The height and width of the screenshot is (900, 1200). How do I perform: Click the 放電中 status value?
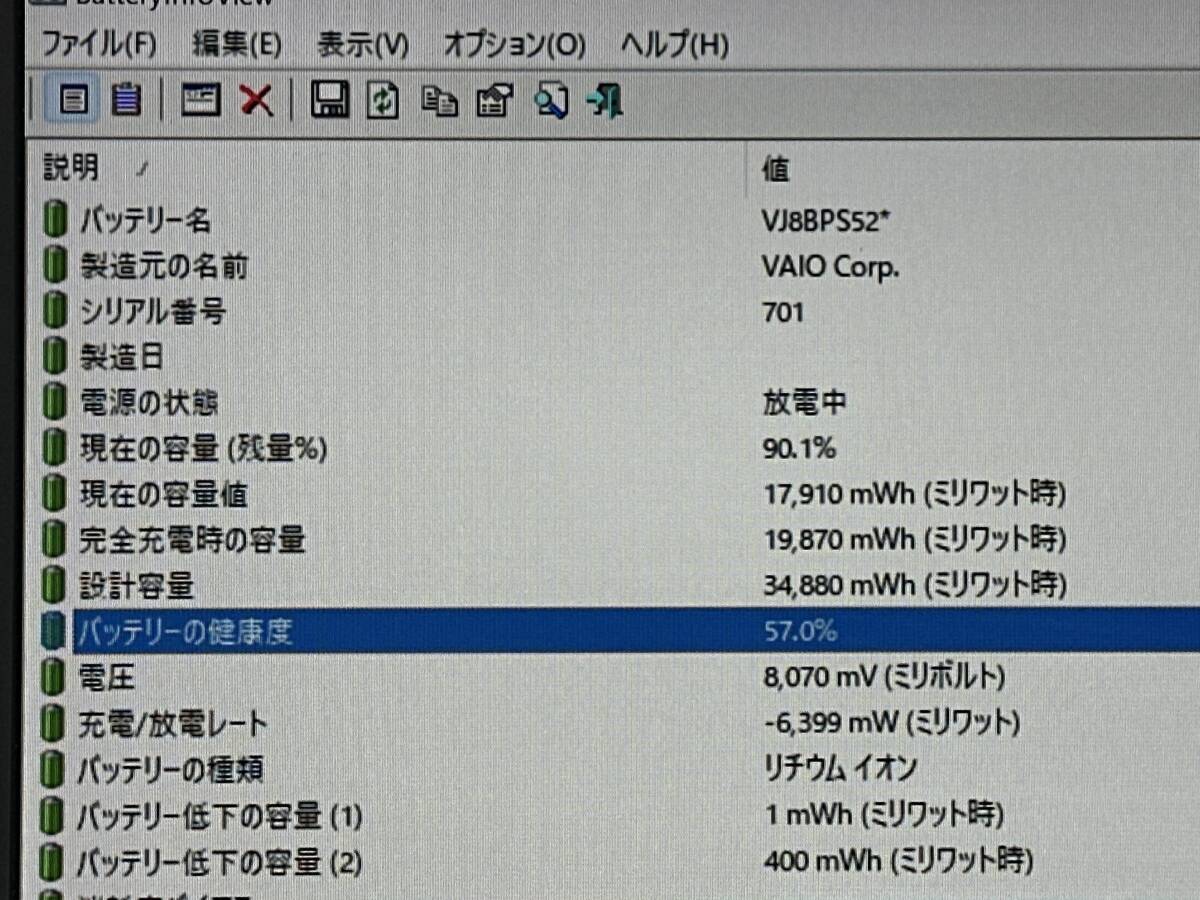pos(804,403)
